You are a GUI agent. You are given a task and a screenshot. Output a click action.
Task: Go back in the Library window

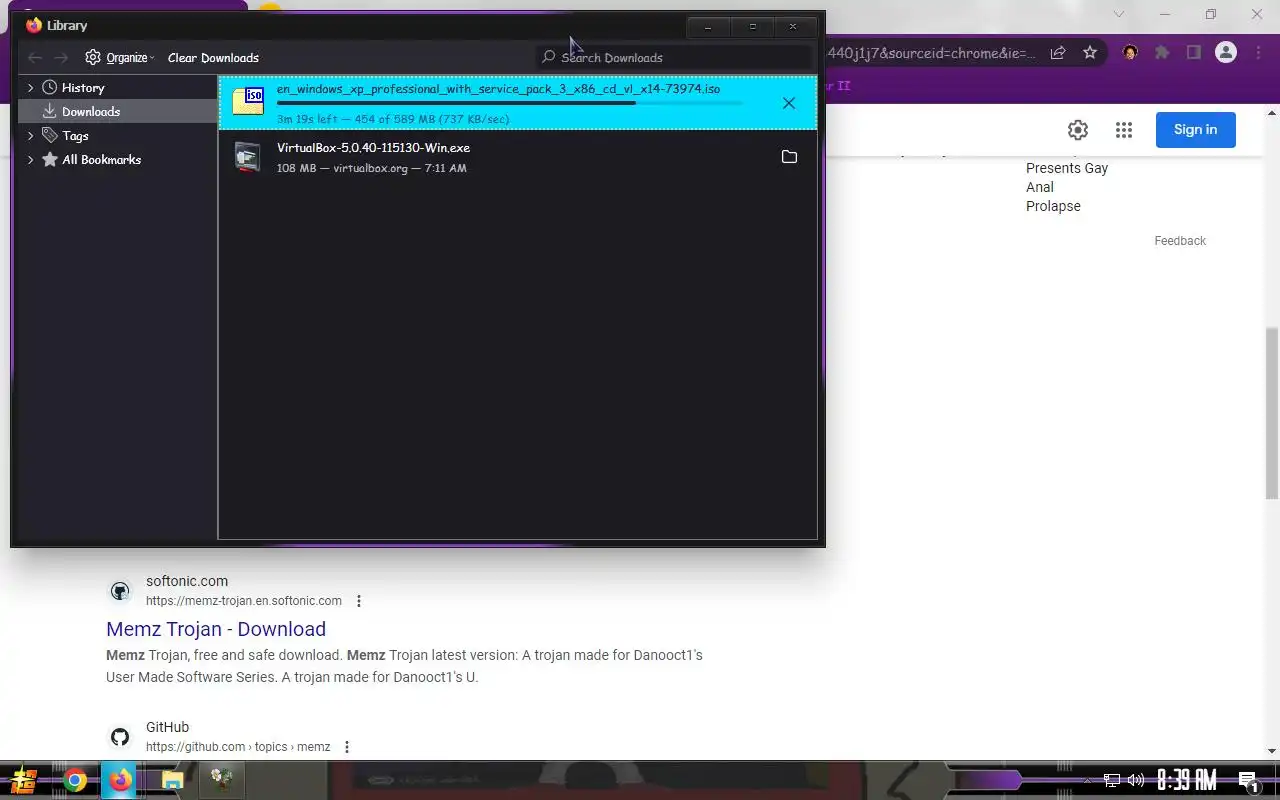point(35,58)
